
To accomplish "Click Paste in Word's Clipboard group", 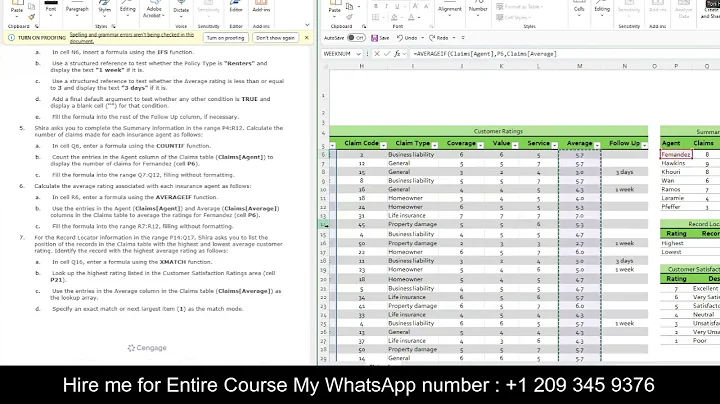I will tap(17, 7).
